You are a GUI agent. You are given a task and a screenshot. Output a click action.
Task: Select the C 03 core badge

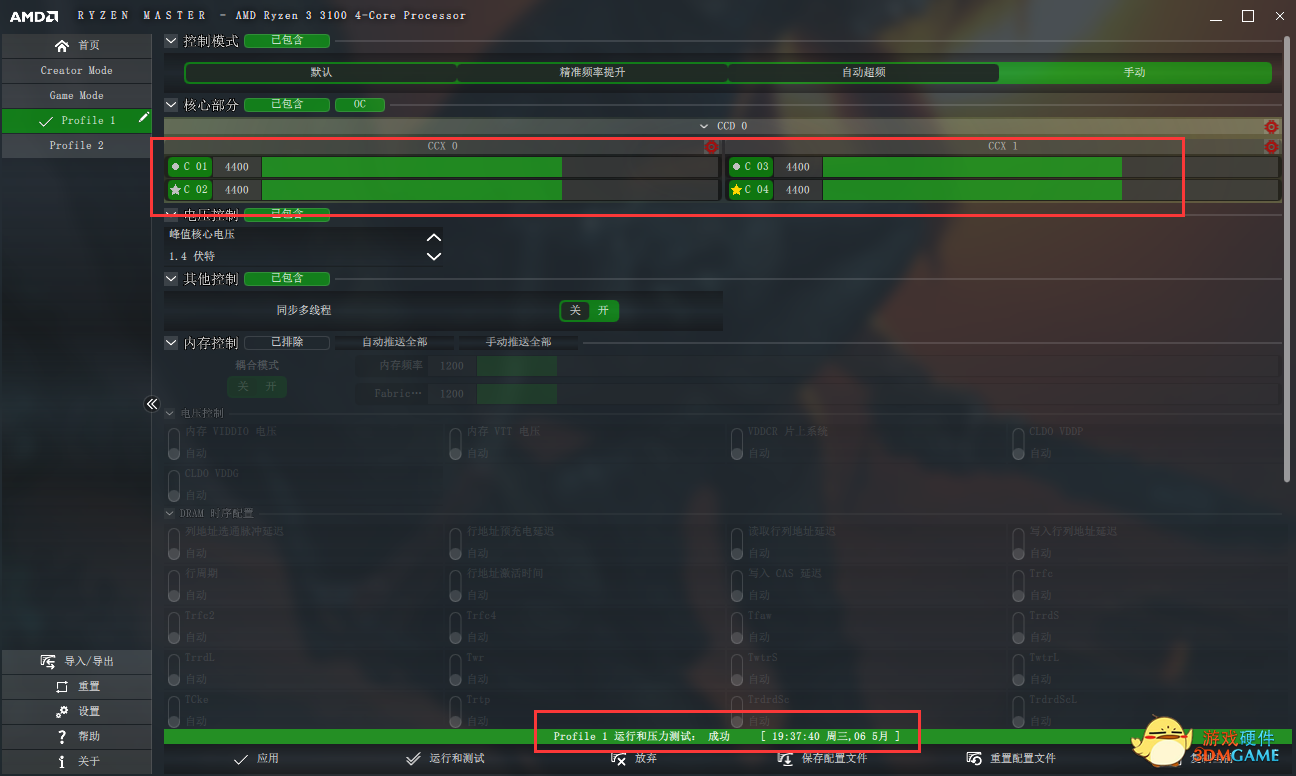[x=751, y=167]
